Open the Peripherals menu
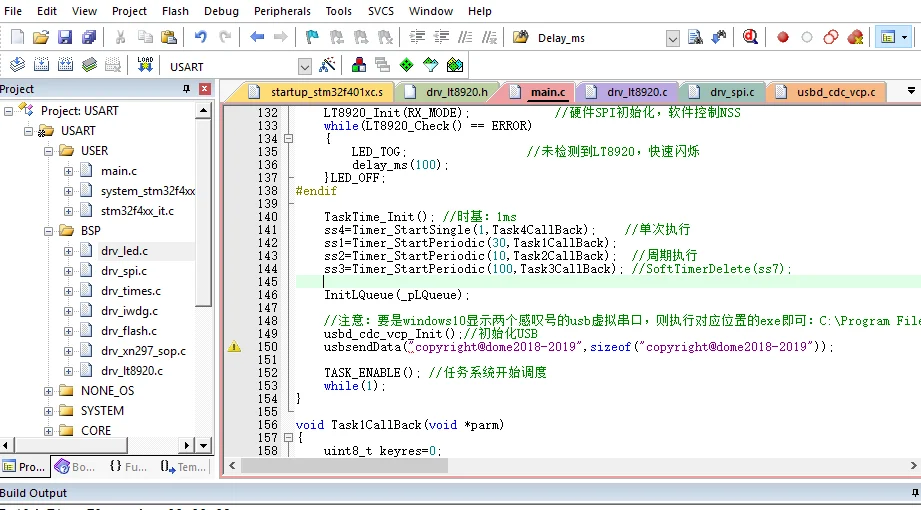Image resolution: width=921 pixels, height=510 pixels. tap(283, 11)
